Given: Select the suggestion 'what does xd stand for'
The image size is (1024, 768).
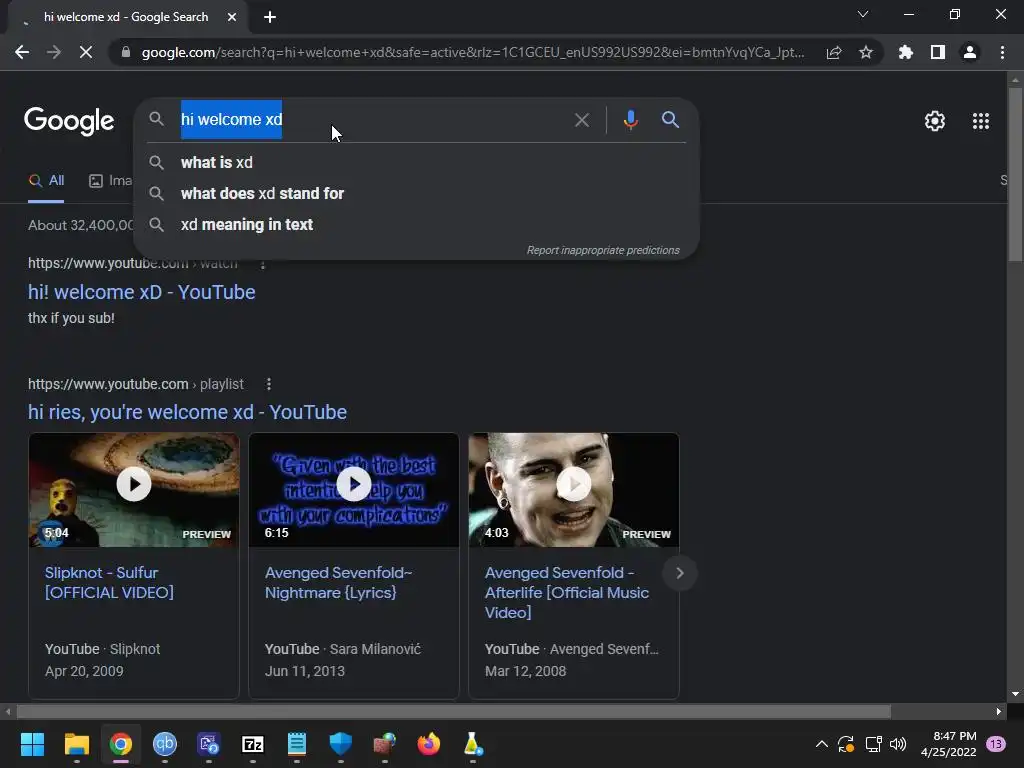Looking at the screenshot, I should point(417,193).
